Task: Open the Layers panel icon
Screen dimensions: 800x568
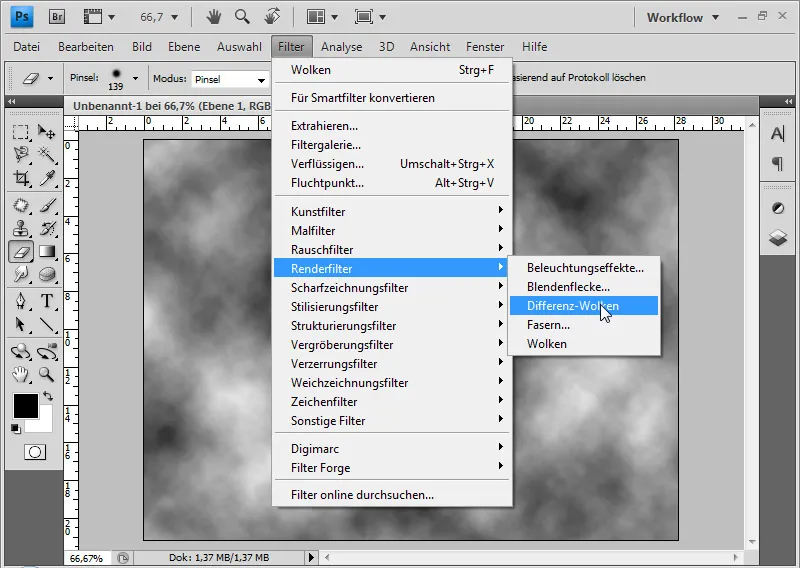Action: (x=778, y=237)
